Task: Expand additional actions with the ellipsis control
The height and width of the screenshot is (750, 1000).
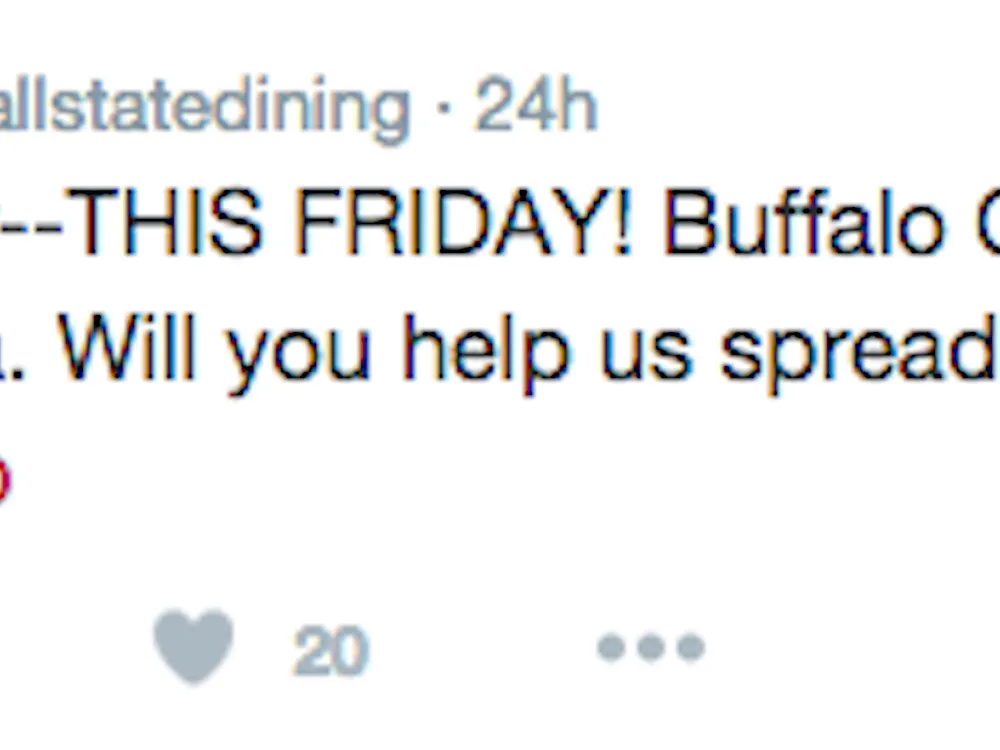Action: pos(648,648)
